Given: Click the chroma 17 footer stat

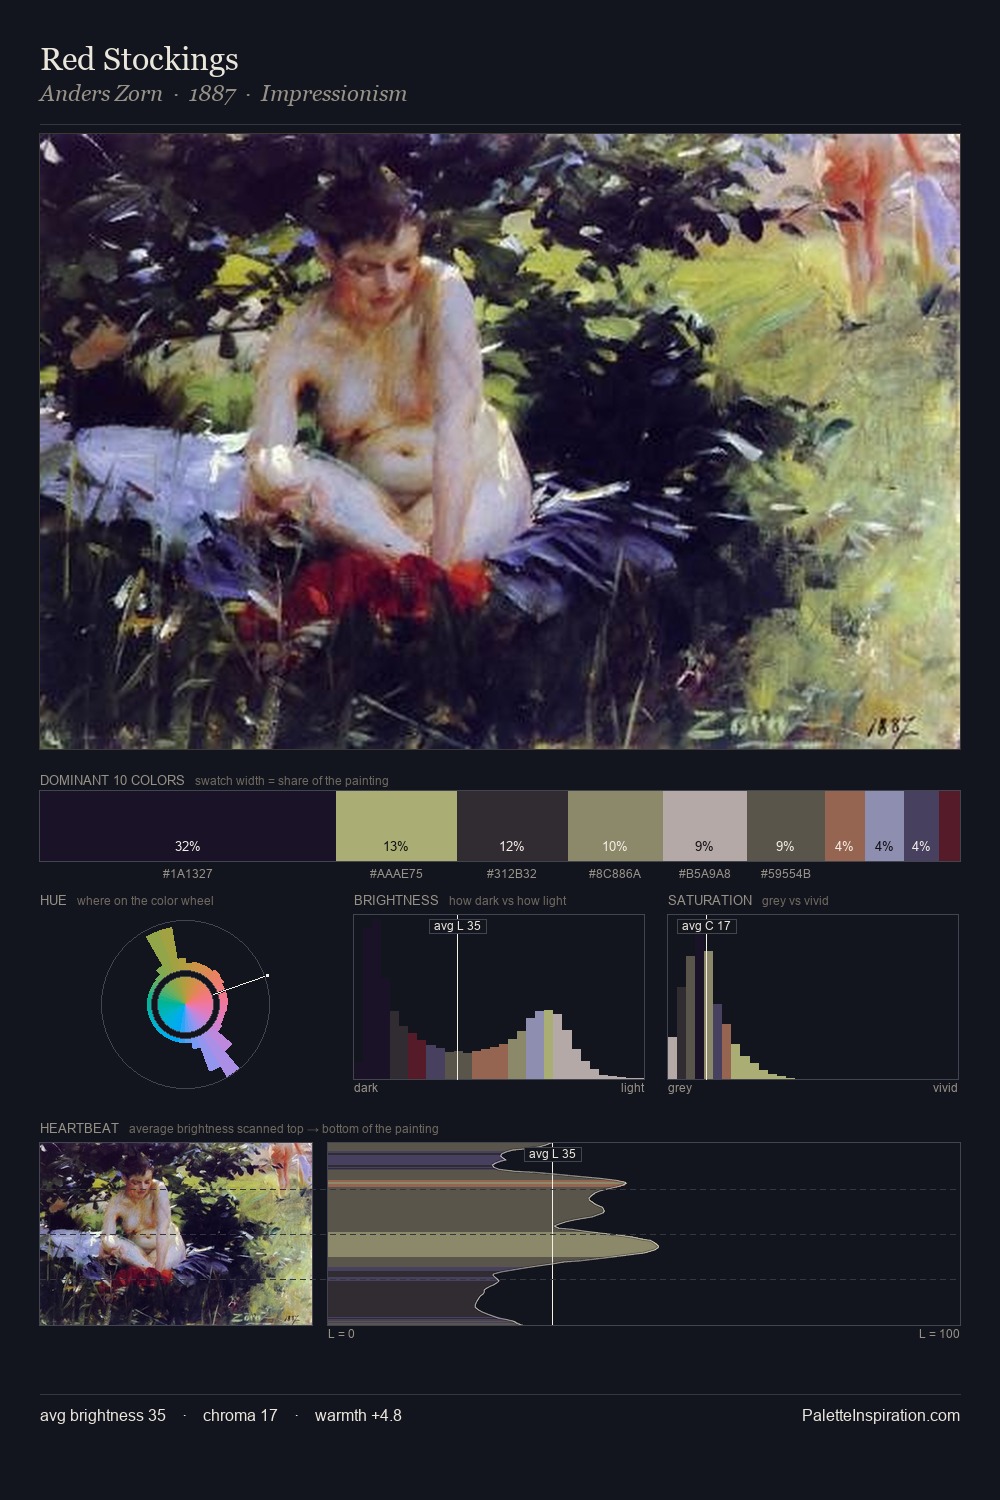Looking at the screenshot, I should pyautogui.click(x=240, y=1415).
